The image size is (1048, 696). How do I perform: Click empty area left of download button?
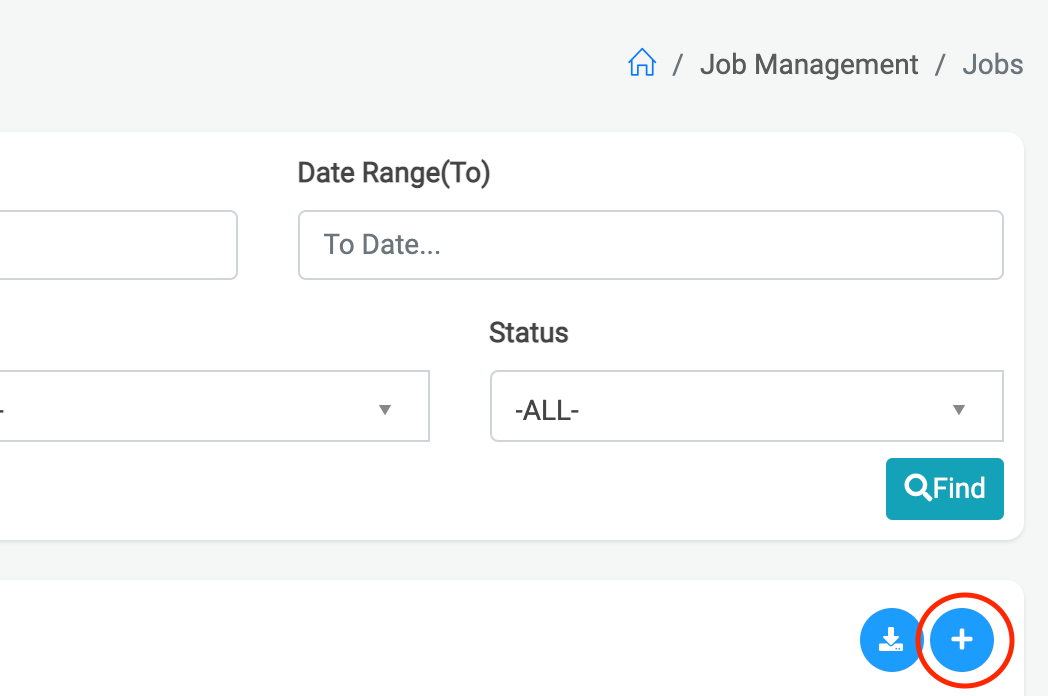tap(500, 639)
